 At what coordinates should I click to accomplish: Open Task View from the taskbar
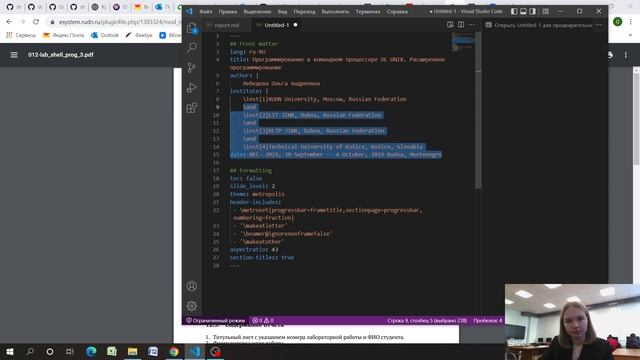pyautogui.click(x=70, y=351)
